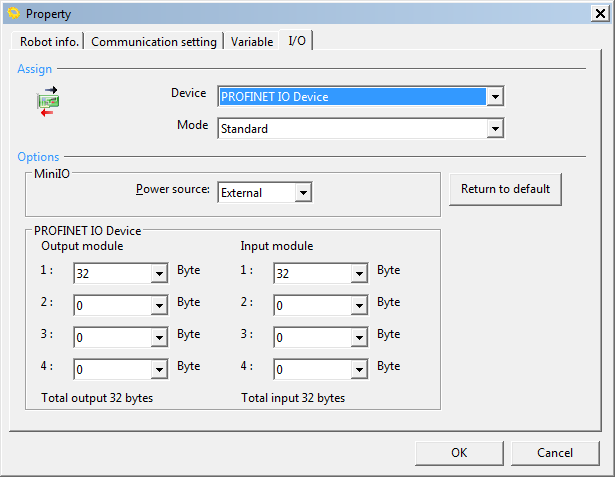Open Input module 4 byte dropdown
This screenshot has height=477, width=615.
(x=358, y=370)
